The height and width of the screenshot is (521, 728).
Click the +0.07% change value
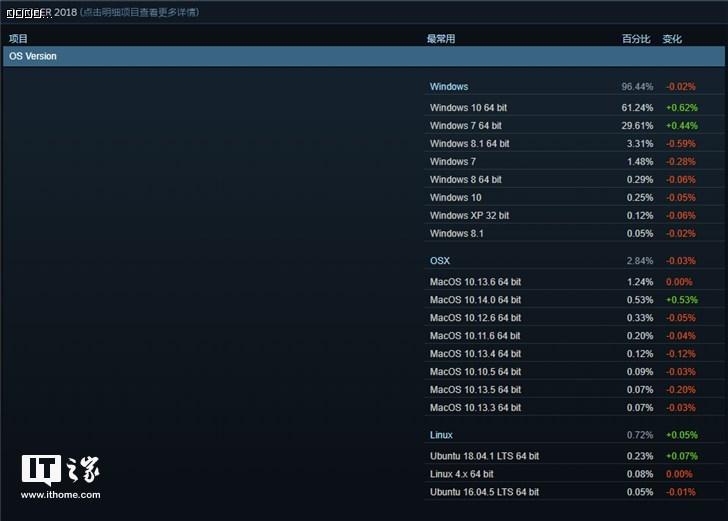682,456
